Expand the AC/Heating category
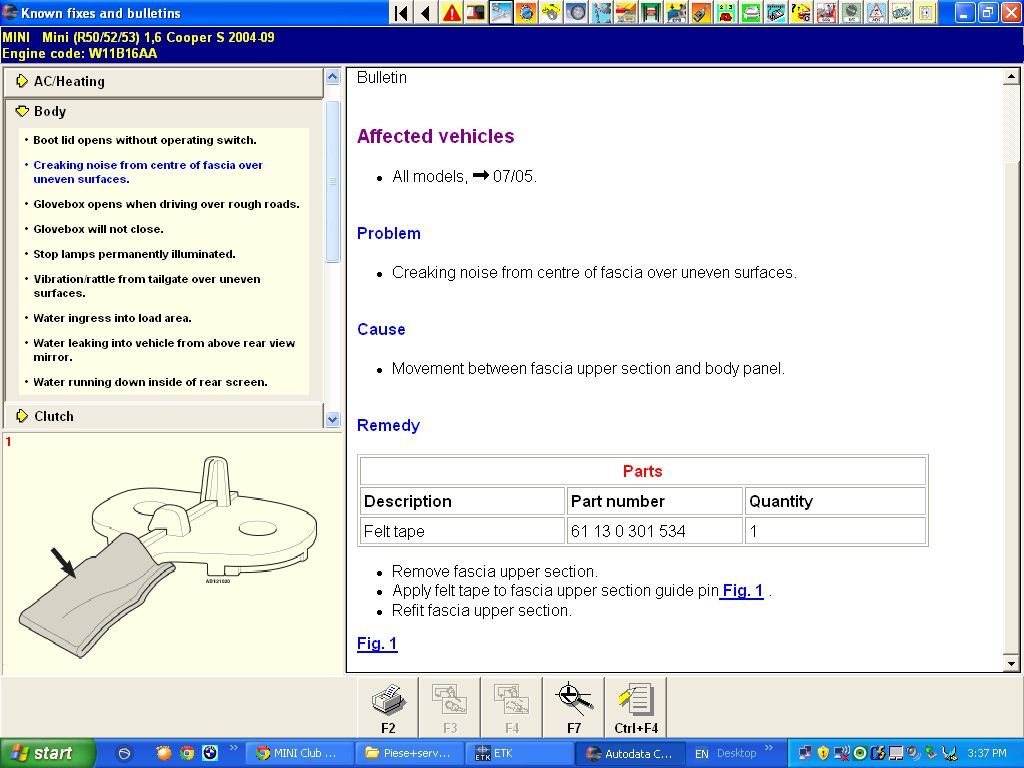This screenshot has height=768, width=1024. point(69,81)
